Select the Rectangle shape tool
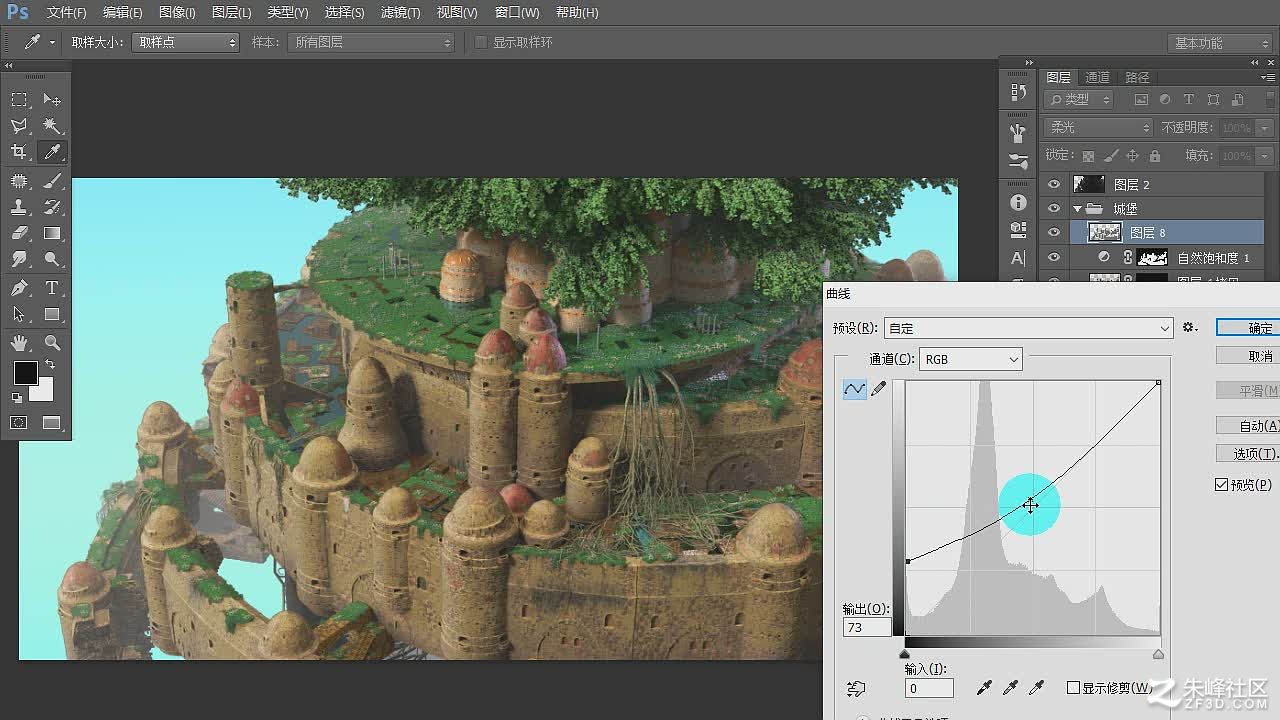 click(52, 314)
